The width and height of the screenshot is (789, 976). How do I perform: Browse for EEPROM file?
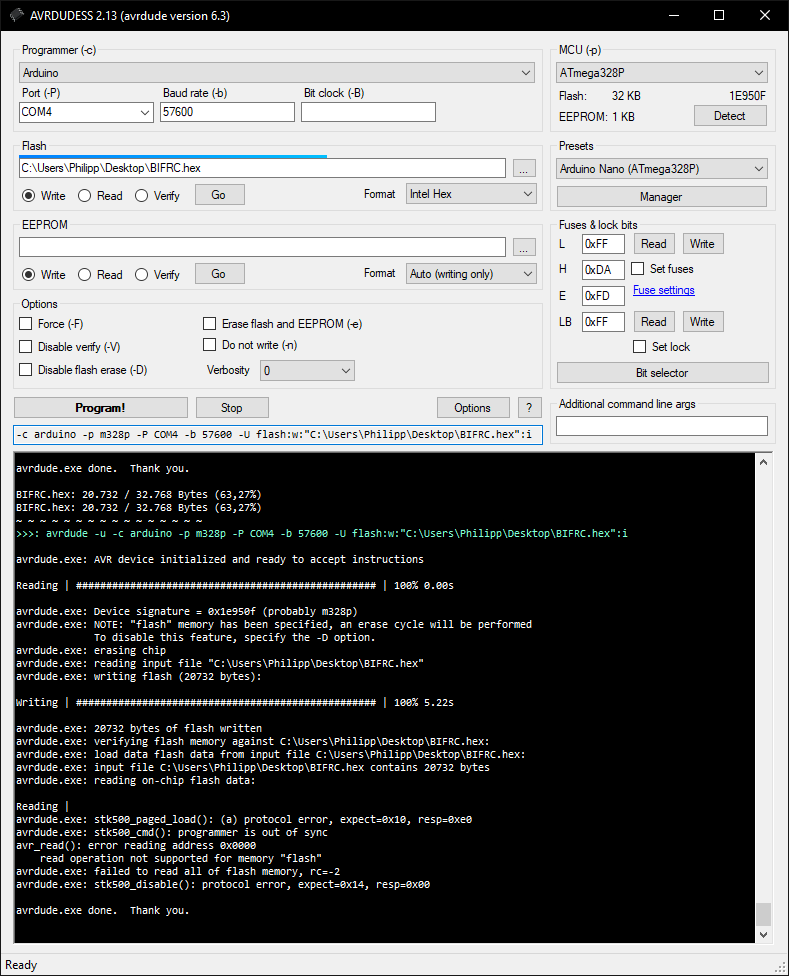click(524, 248)
